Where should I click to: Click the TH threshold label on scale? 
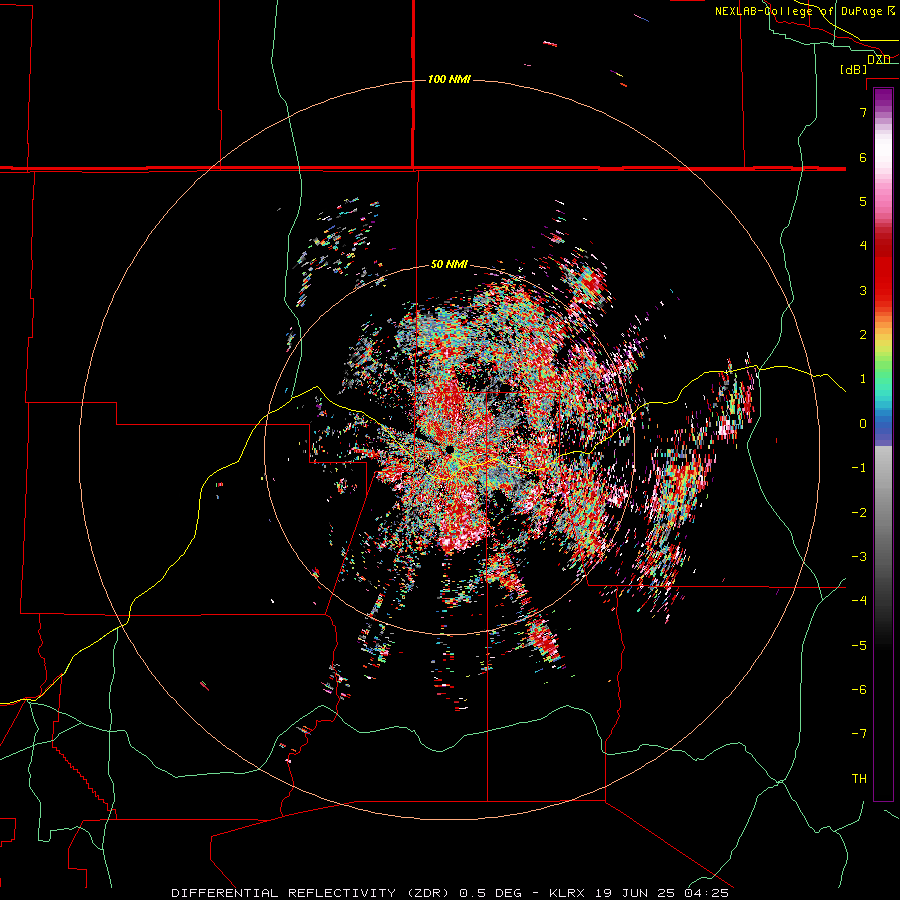[859, 778]
